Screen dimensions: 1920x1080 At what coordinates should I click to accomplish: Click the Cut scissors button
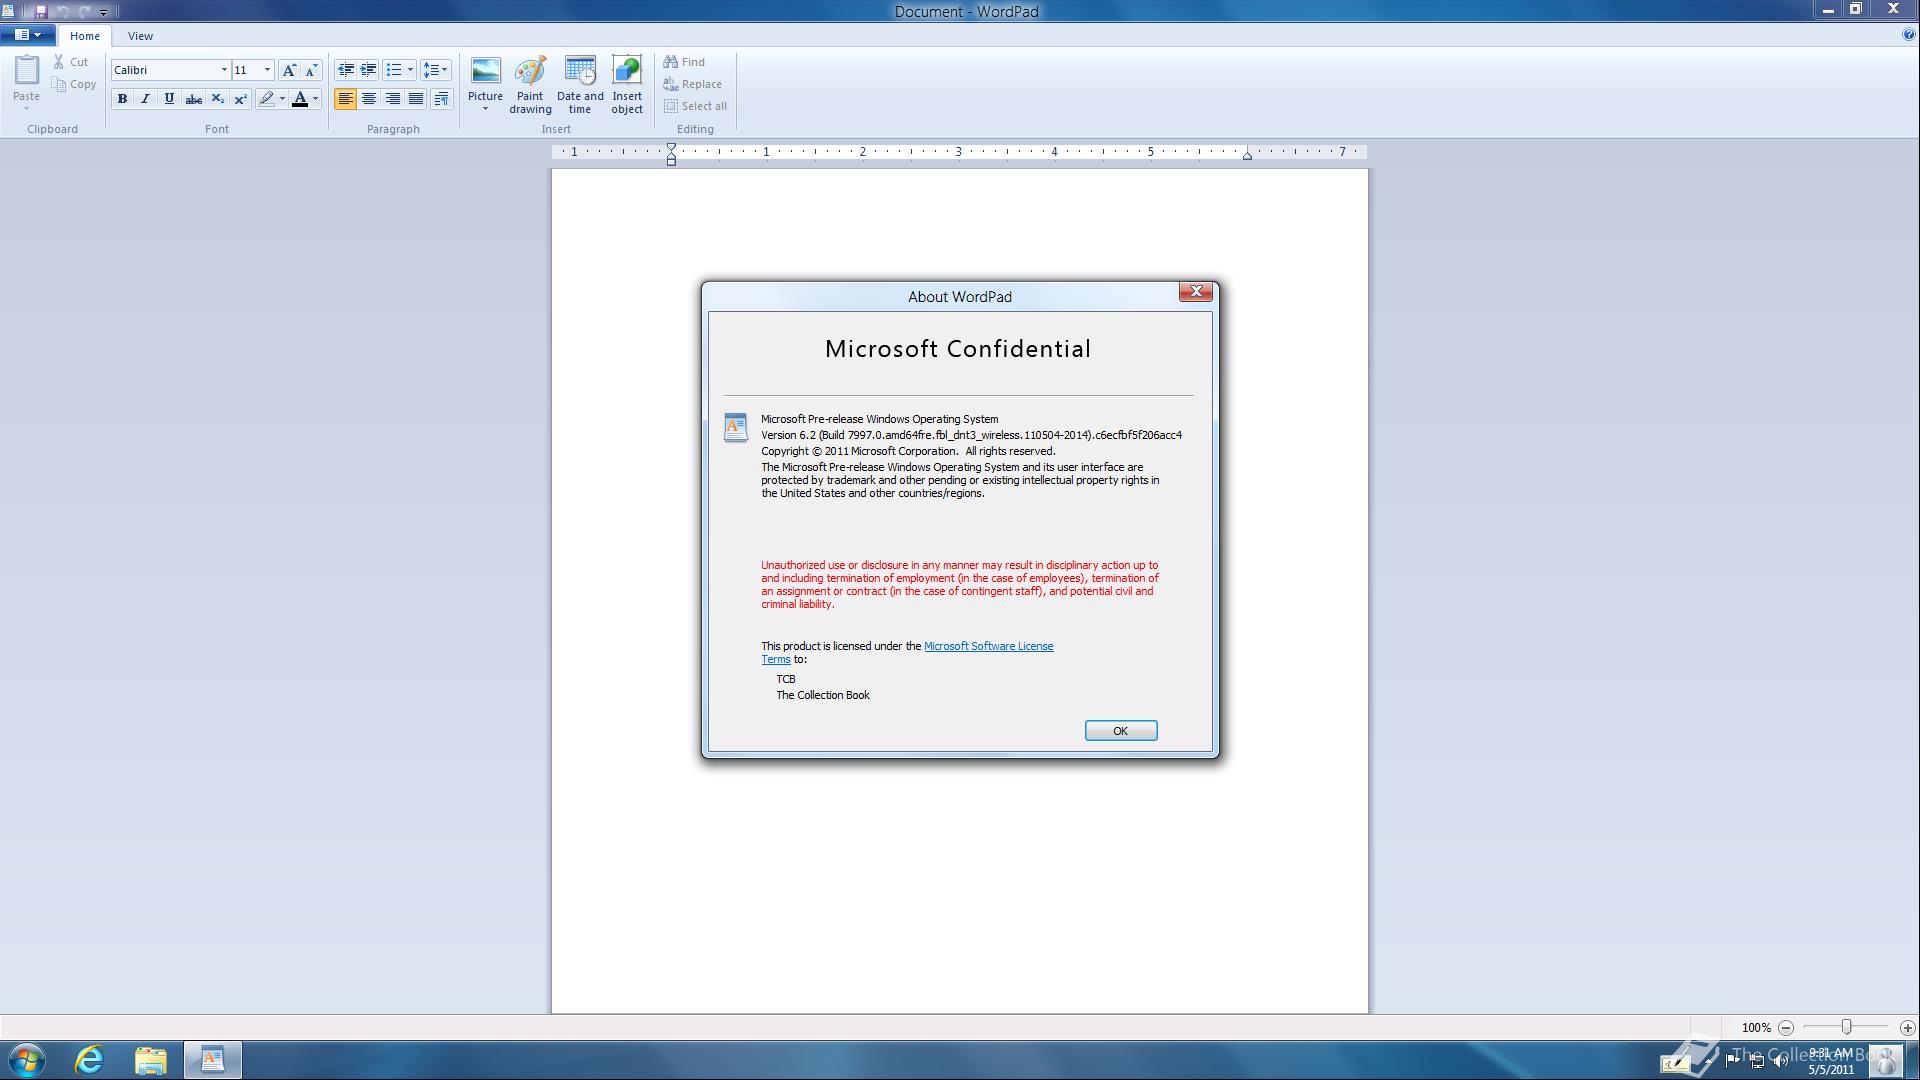(x=71, y=62)
